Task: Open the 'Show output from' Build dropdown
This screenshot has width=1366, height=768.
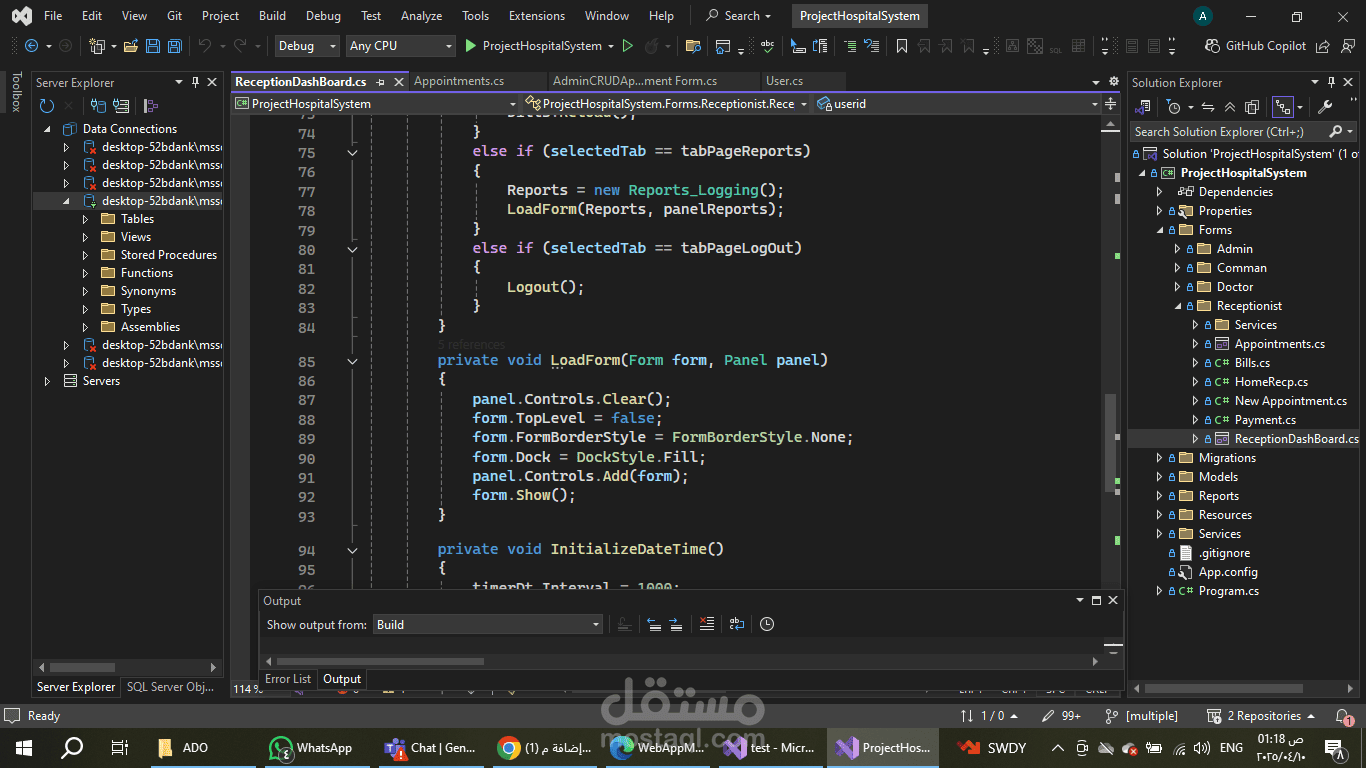Action: (488, 625)
